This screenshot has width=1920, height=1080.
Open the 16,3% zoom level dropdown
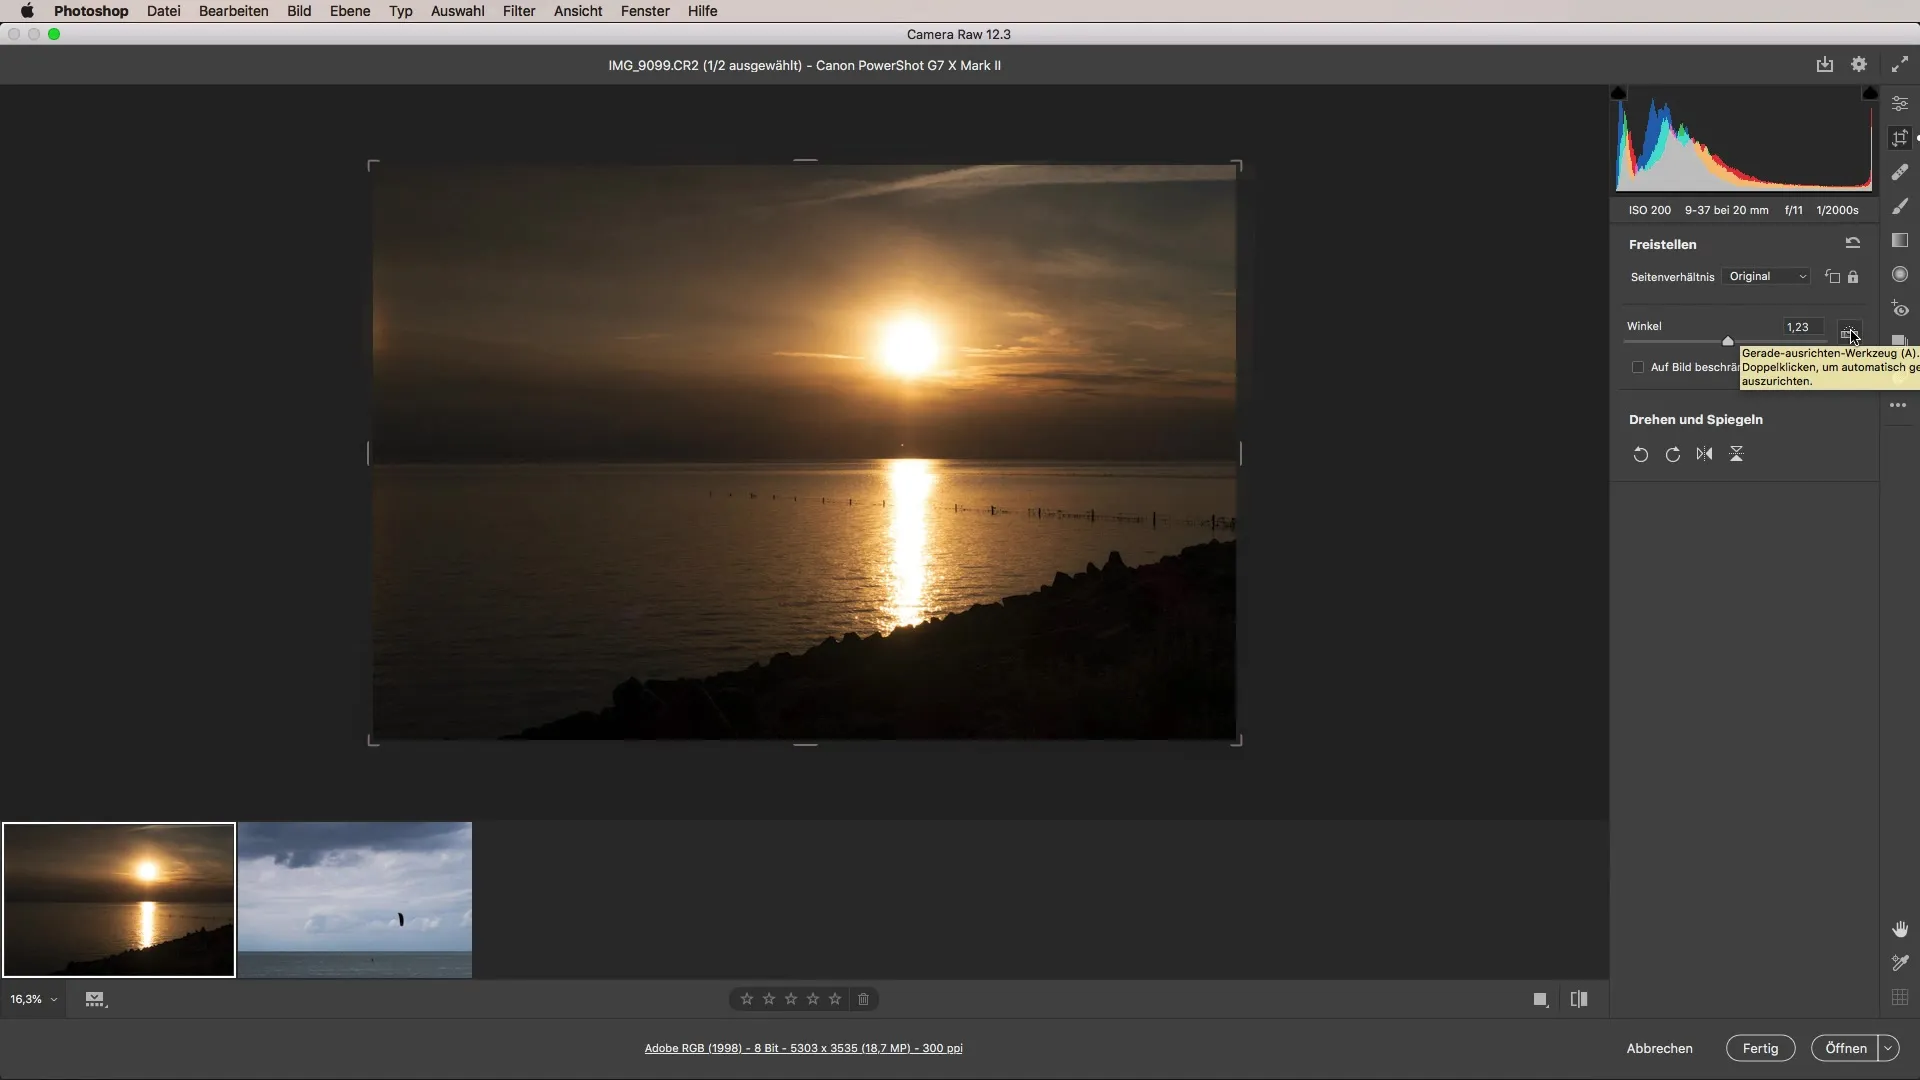tap(33, 999)
